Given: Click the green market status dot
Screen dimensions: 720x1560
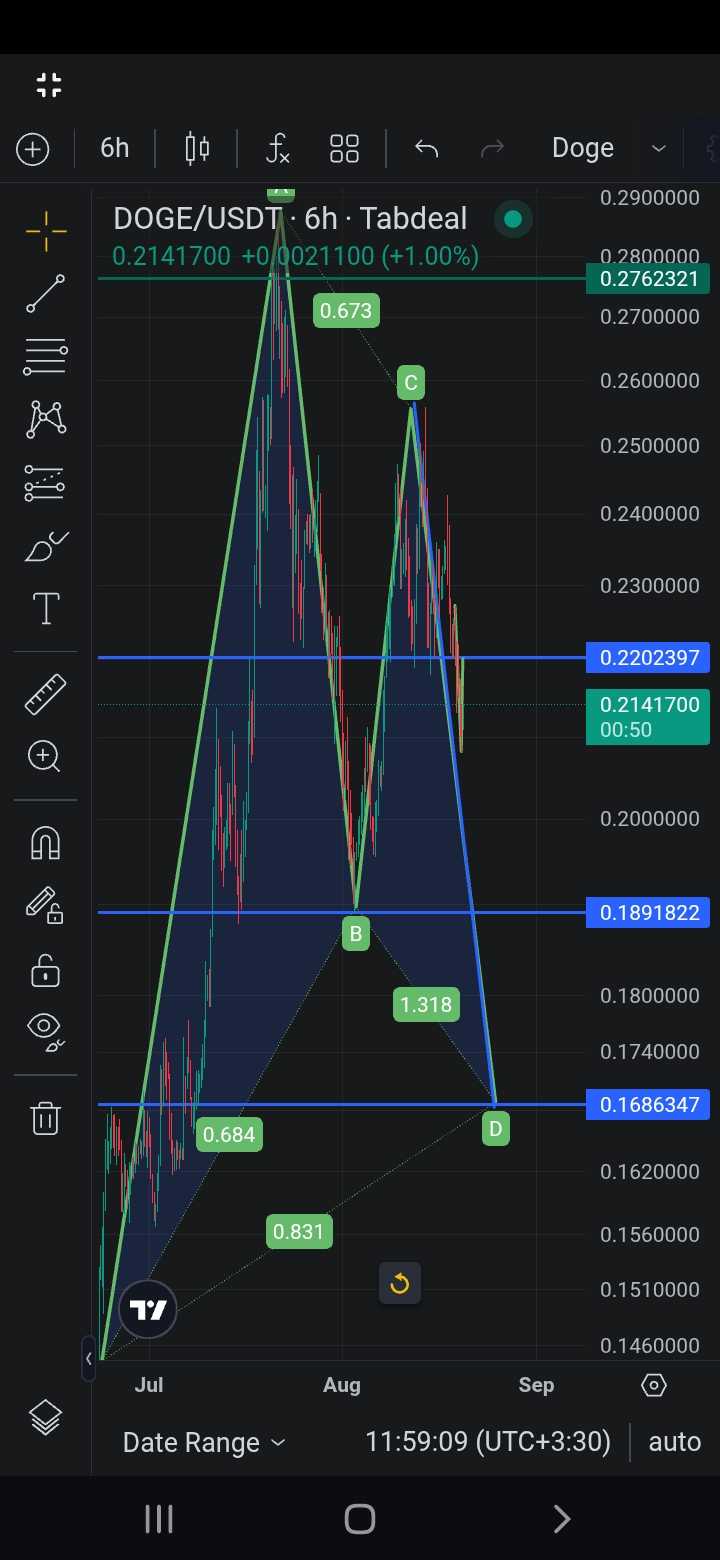Looking at the screenshot, I should pyautogui.click(x=513, y=219).
